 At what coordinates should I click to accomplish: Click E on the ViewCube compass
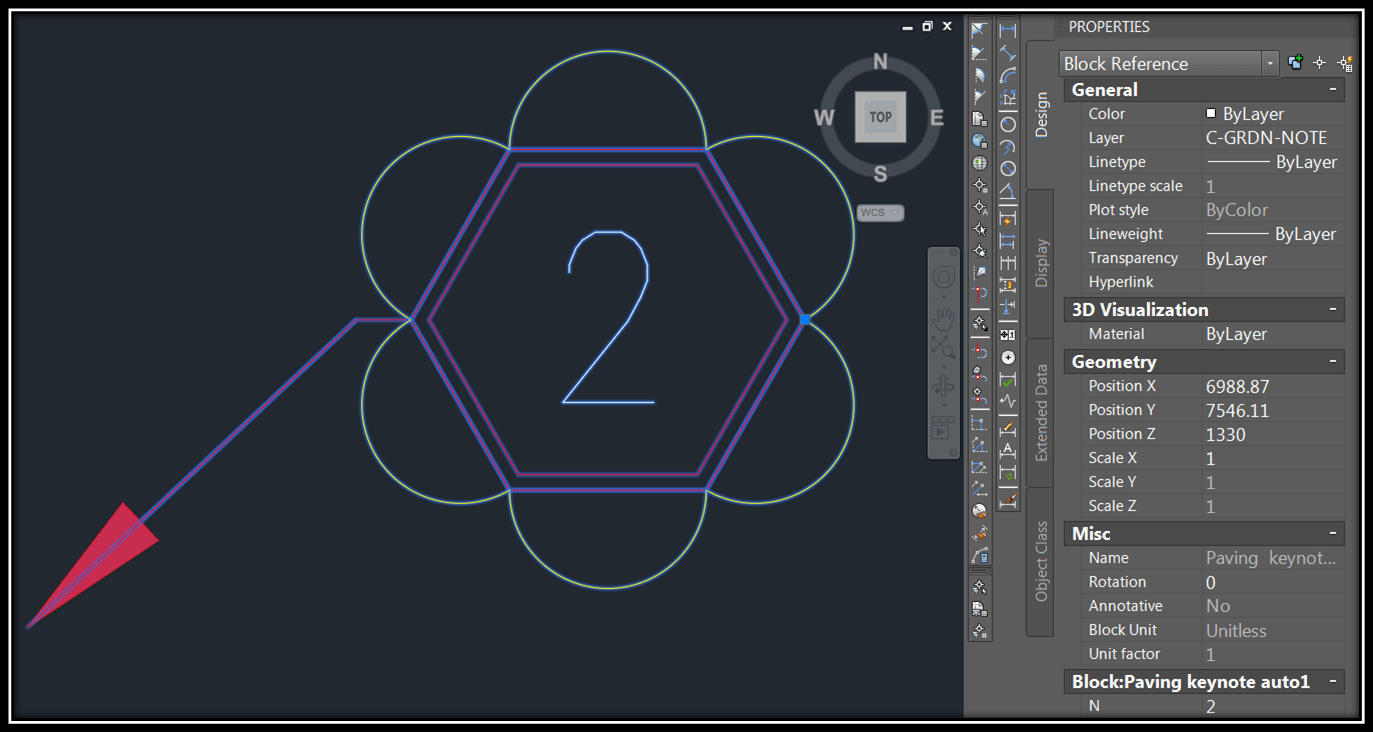click(937, 118)
